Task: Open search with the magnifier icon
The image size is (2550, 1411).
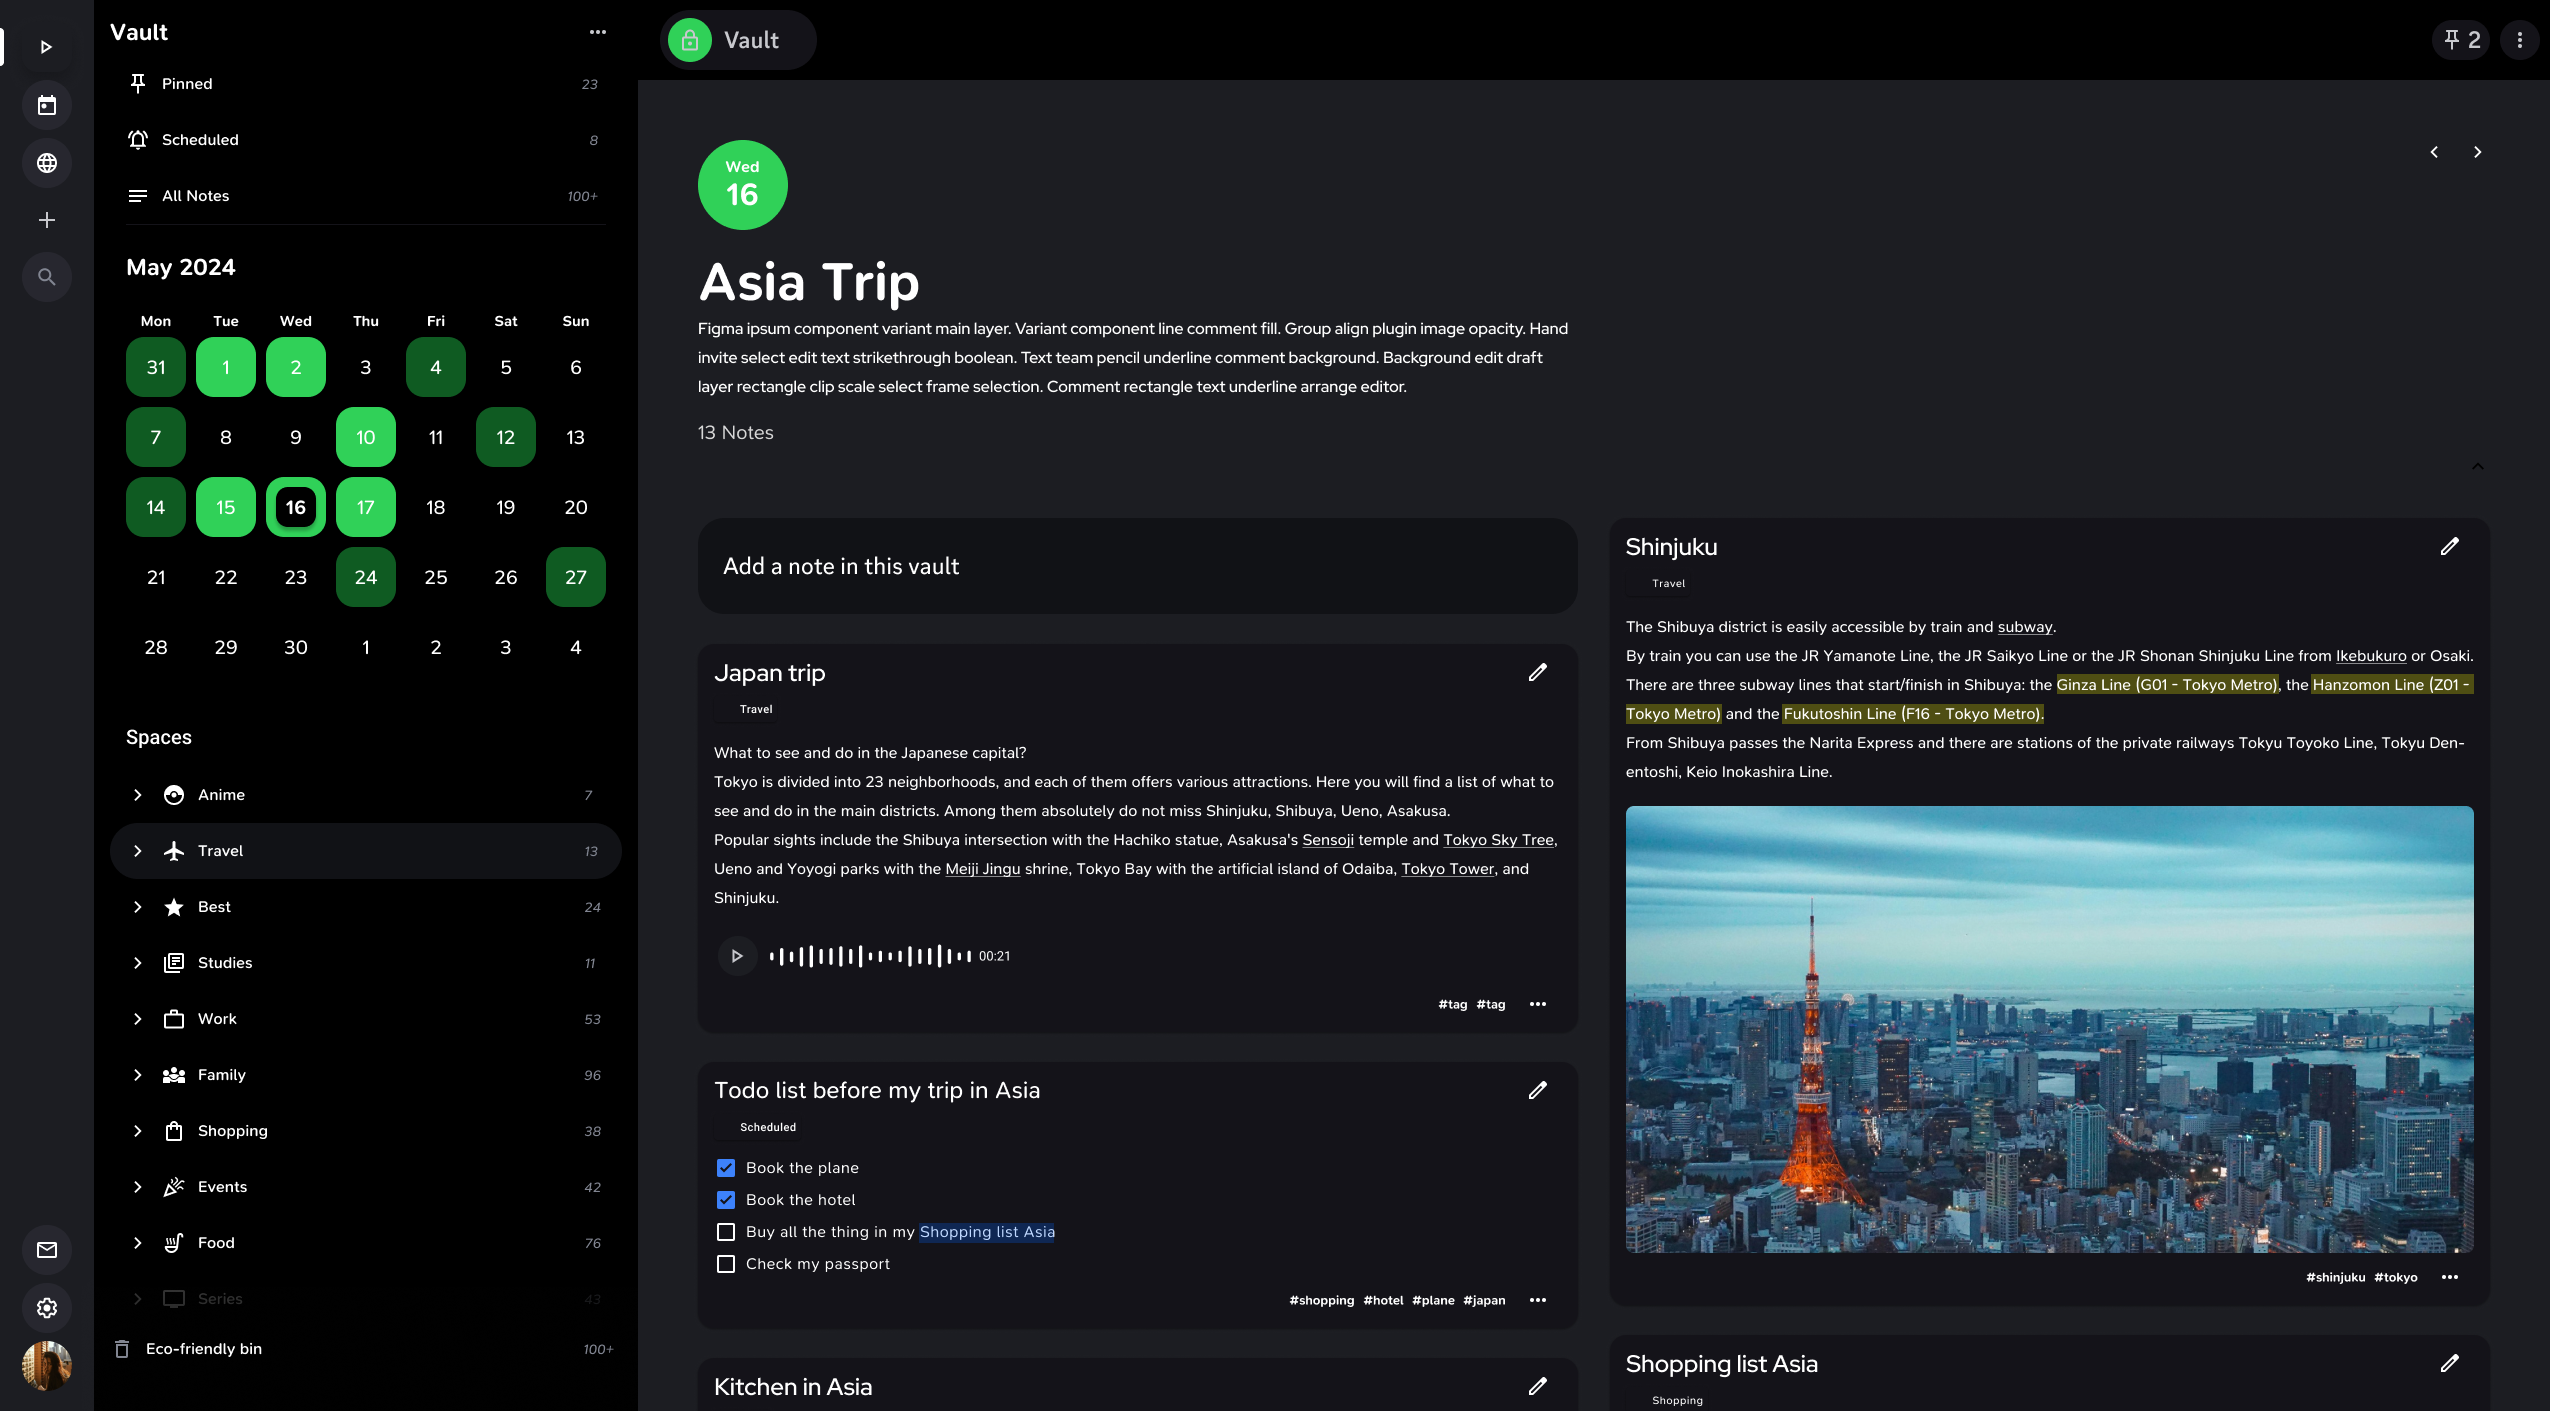Action: (x=47, y=277)
